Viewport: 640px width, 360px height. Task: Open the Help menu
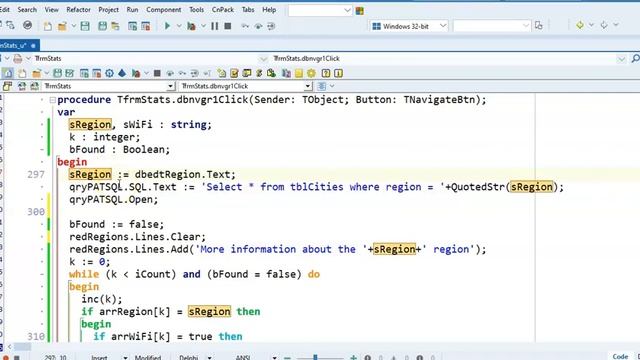(269, 9)
